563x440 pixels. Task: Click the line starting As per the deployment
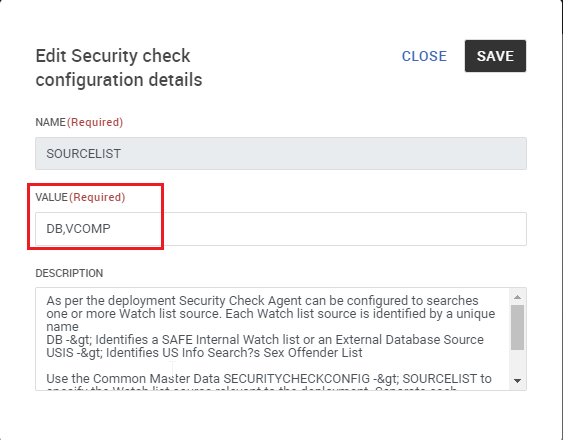tap(262, 300)
